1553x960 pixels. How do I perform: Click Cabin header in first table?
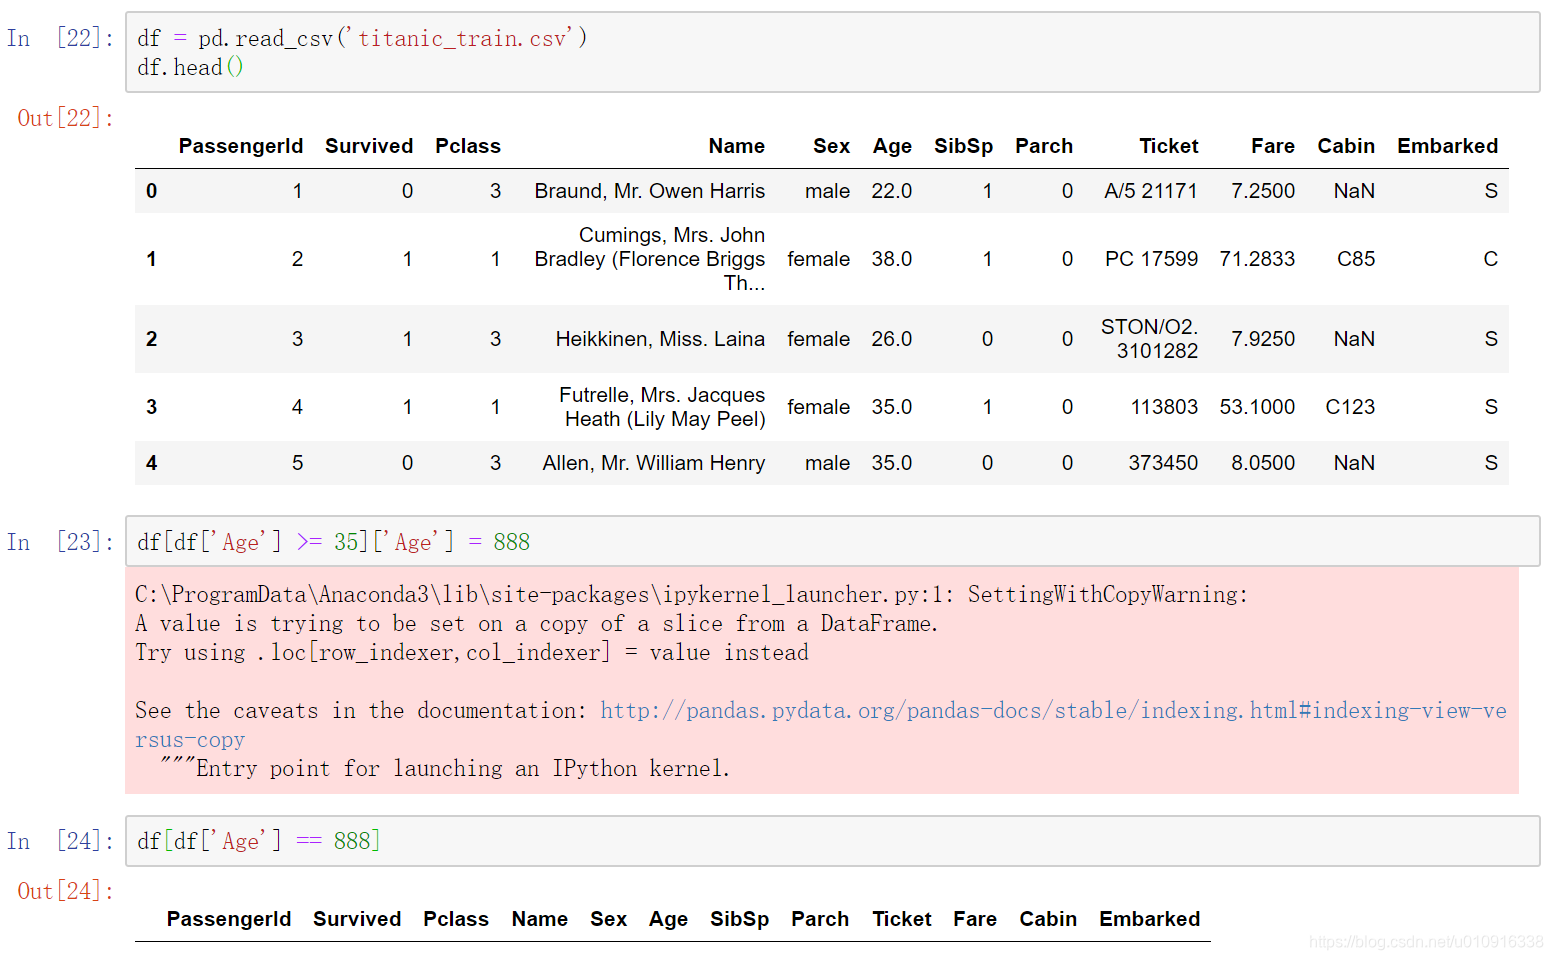pyautogui.click(x=1346, y=146)
